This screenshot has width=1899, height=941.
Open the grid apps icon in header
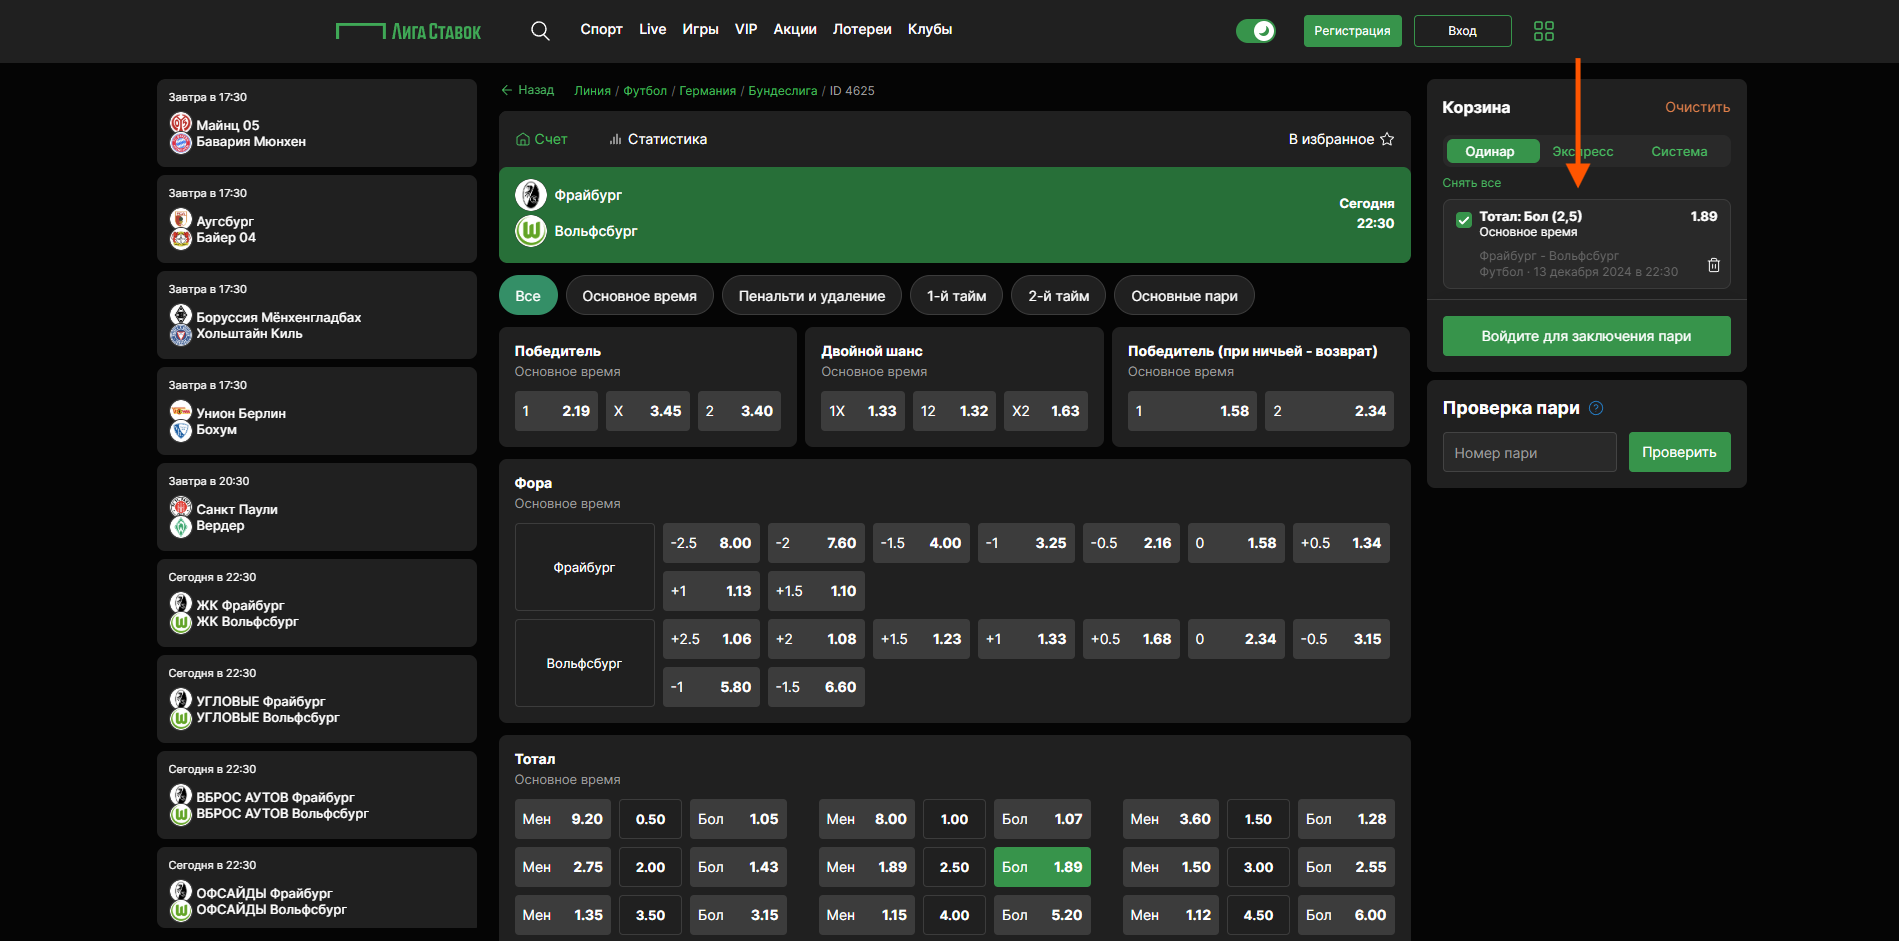(x=1543, y=31)
